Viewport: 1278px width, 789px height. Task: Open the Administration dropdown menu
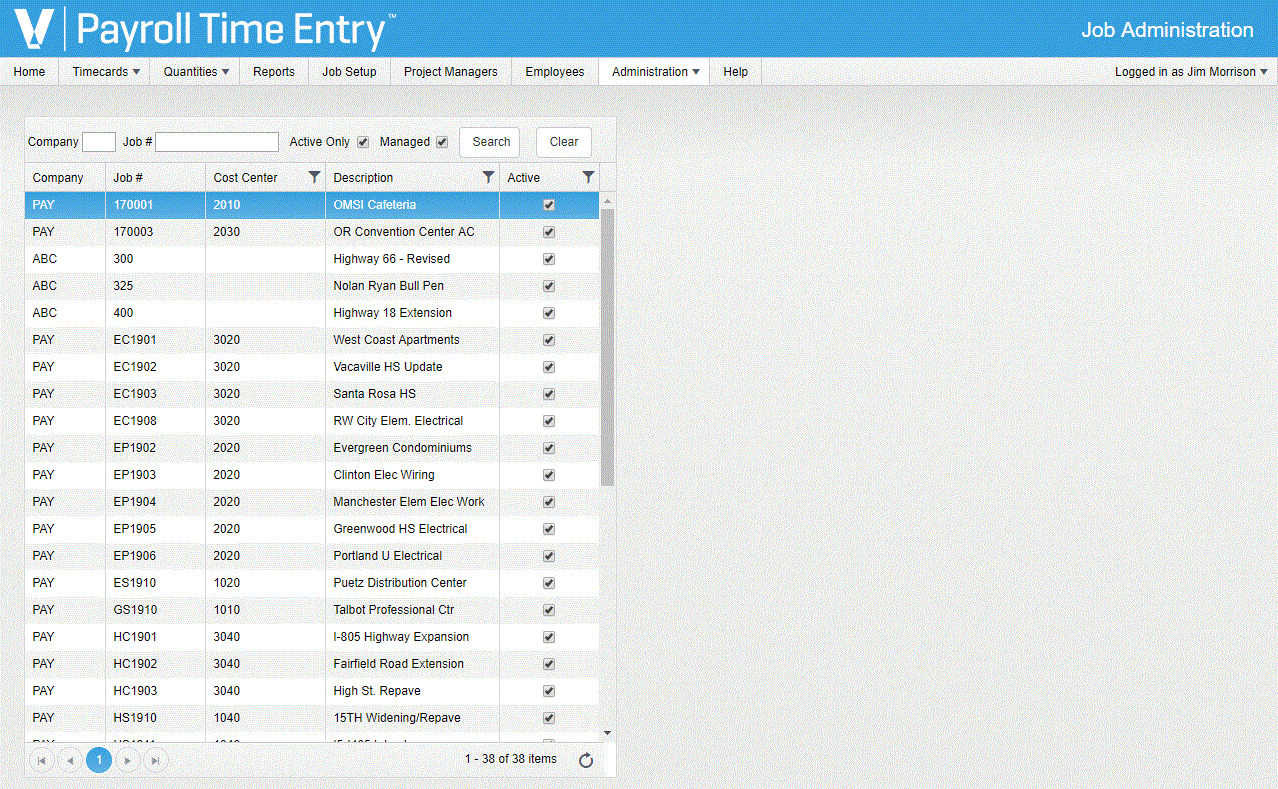(x=655, y=72)
